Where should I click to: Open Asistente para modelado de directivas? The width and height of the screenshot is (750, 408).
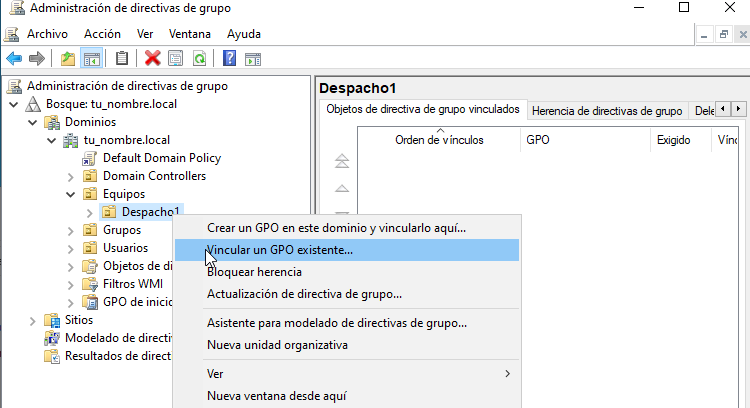click(x=347, y=323)
